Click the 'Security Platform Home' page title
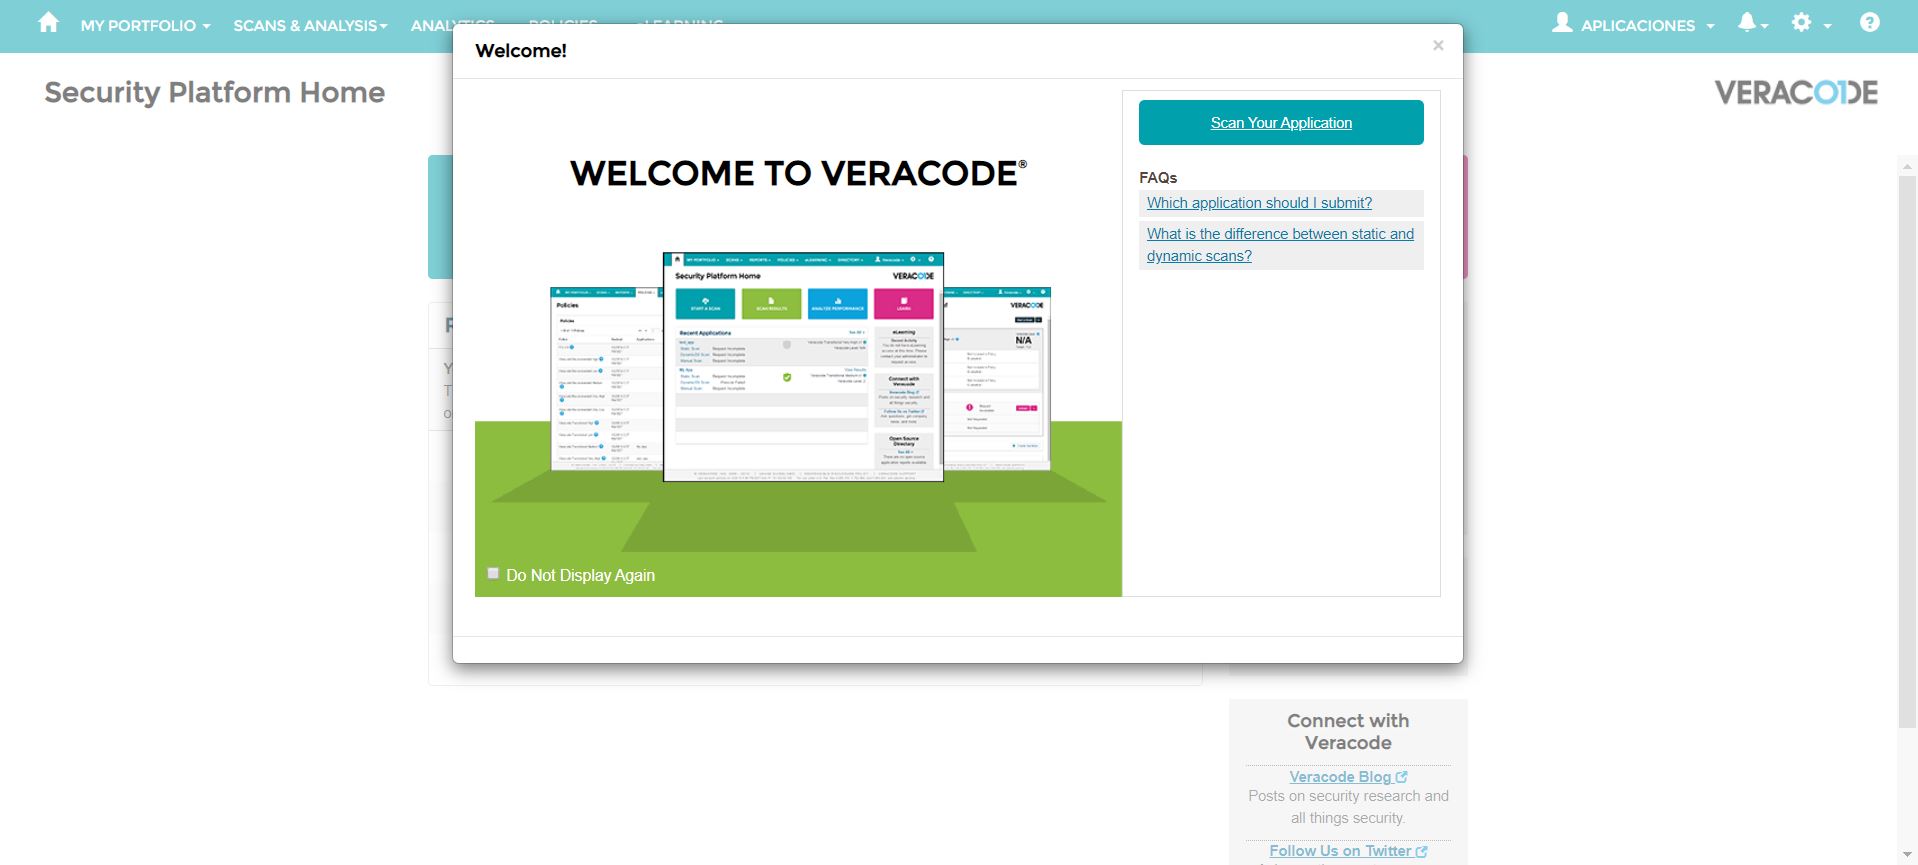Screen dimensions: 1918x865 coord(215,92)
